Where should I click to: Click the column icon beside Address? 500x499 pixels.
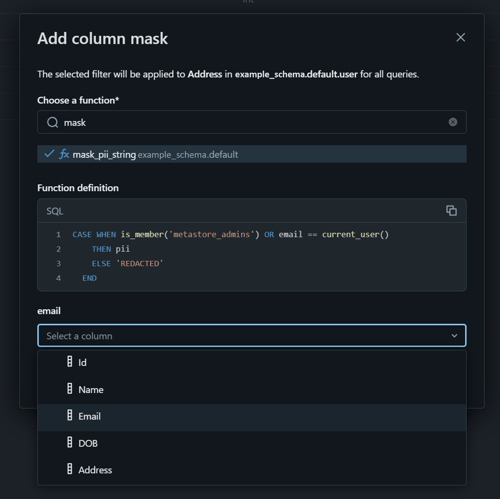coord(70,469)
